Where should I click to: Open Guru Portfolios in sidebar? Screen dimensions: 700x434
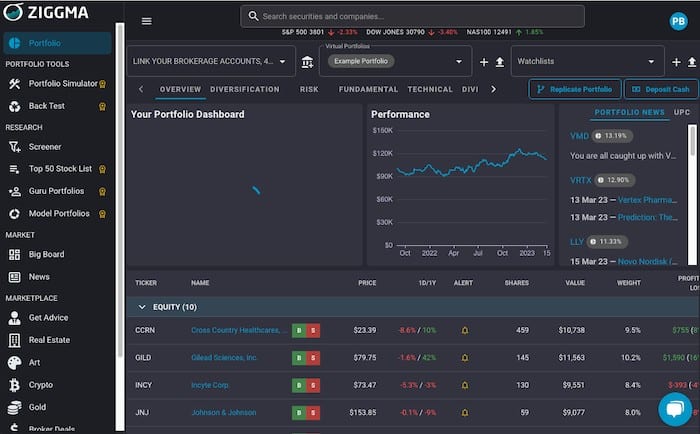click(x=57, y=191)
